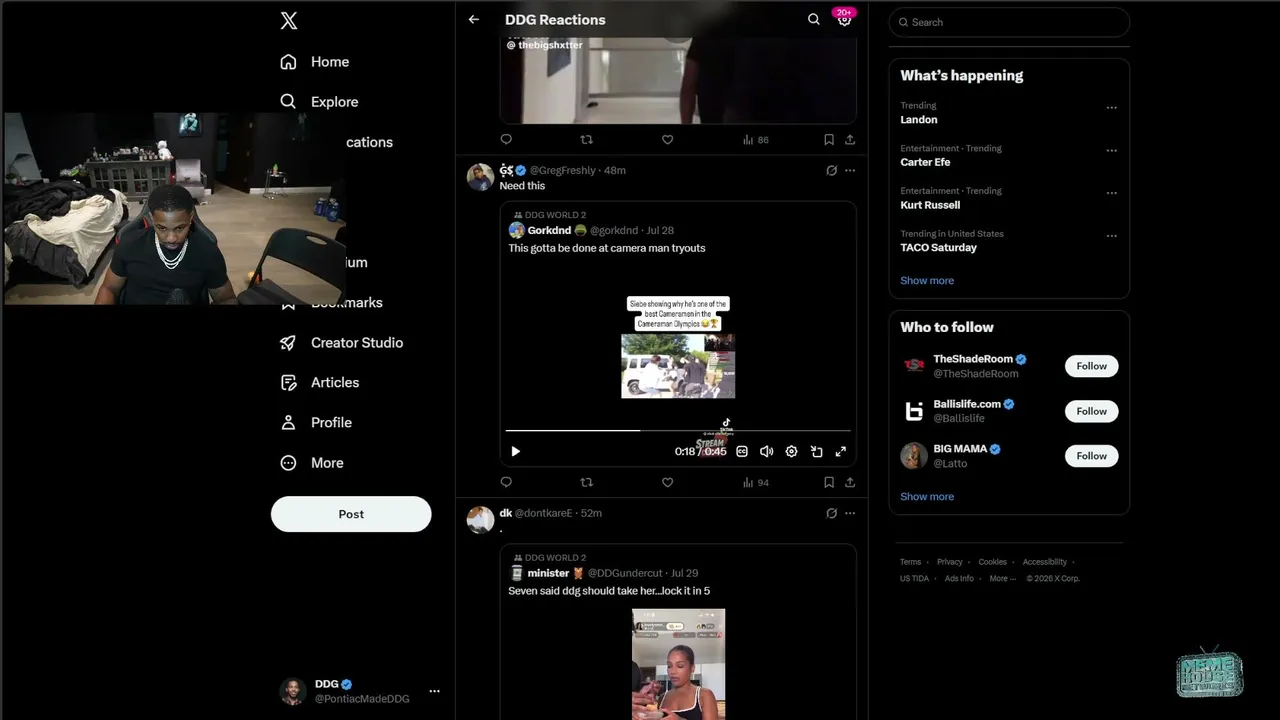This screenshot has width=1280, height=720.
Task: Open the X logo home link
Action: click(289, 21)
